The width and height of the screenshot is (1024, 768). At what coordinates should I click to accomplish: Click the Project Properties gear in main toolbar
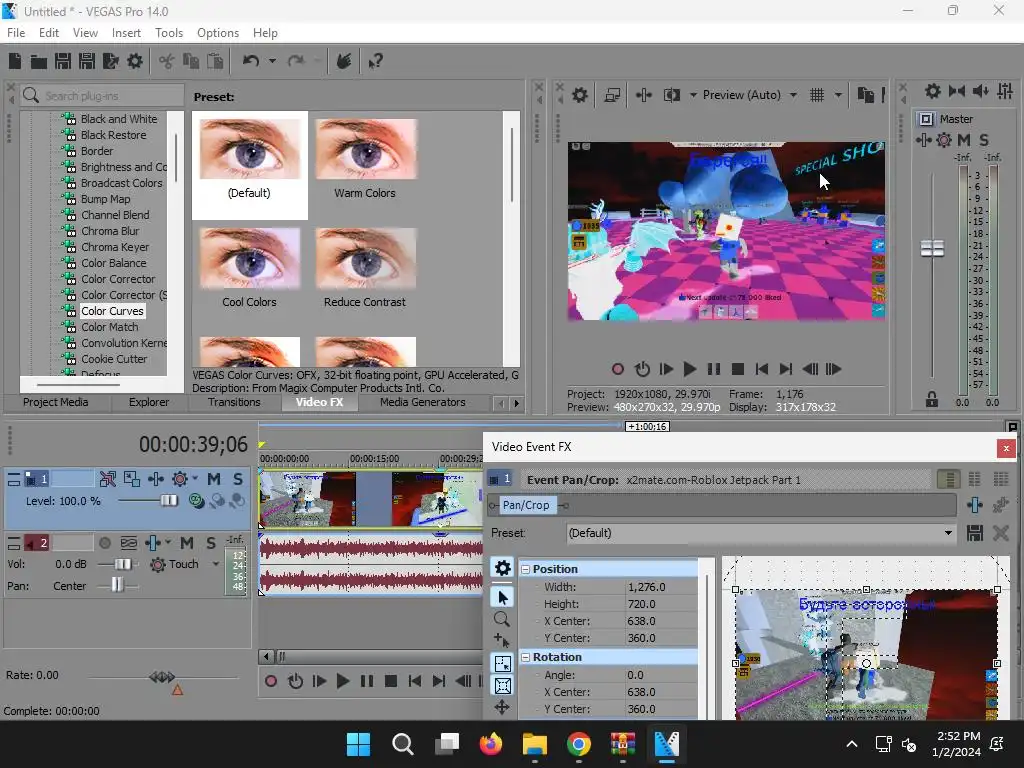coord(135,61)
